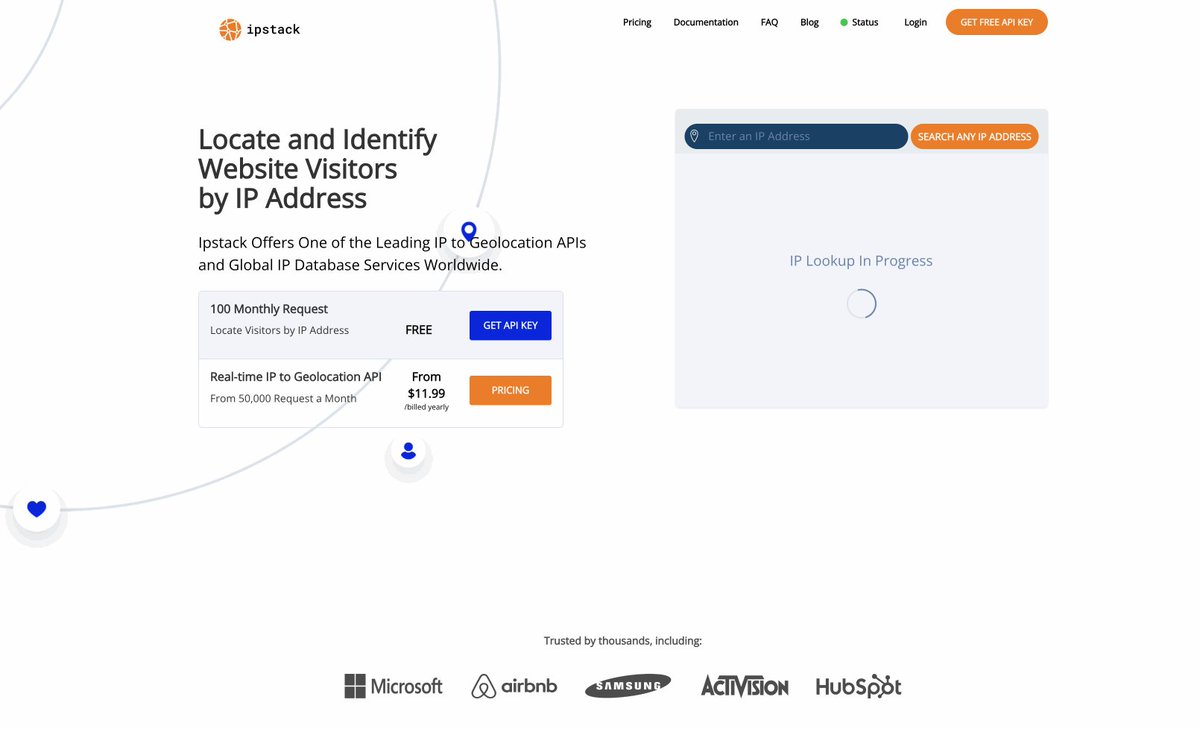Click the HubSpot logo

click(858, 686)
